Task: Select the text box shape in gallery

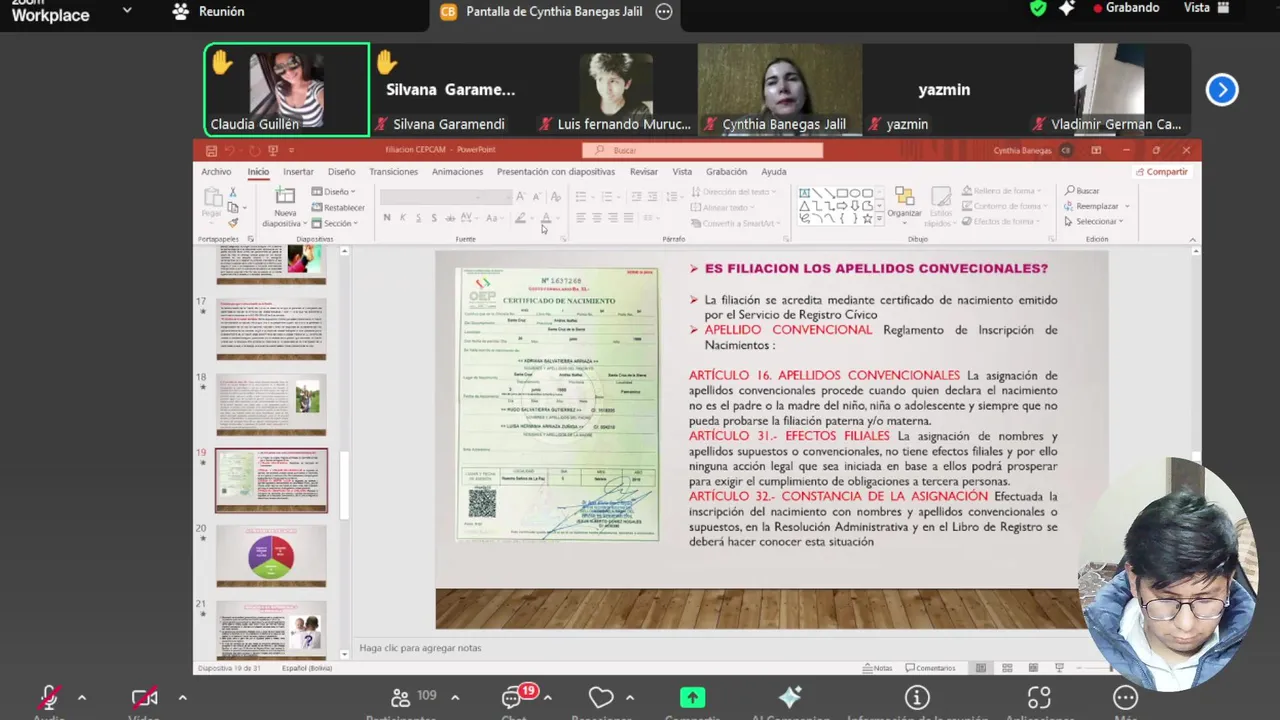Action: (804, 193)
